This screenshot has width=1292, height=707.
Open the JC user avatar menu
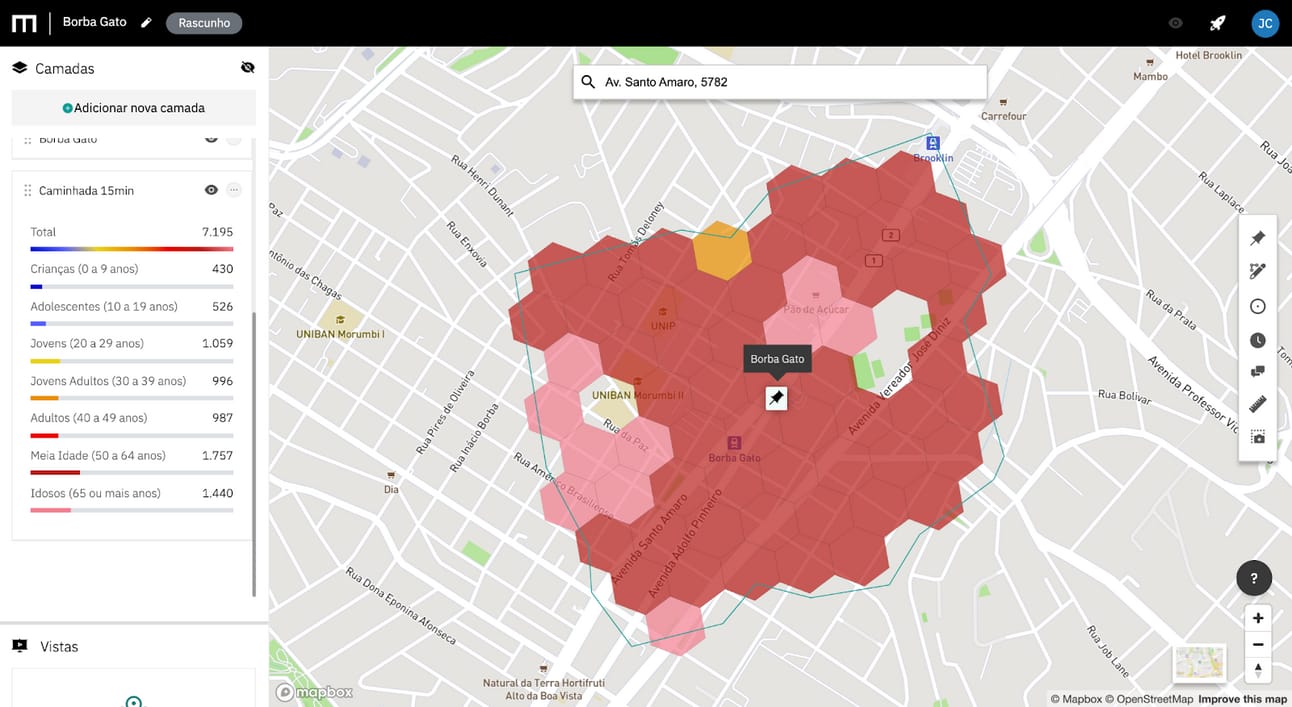pos(1265,23)
